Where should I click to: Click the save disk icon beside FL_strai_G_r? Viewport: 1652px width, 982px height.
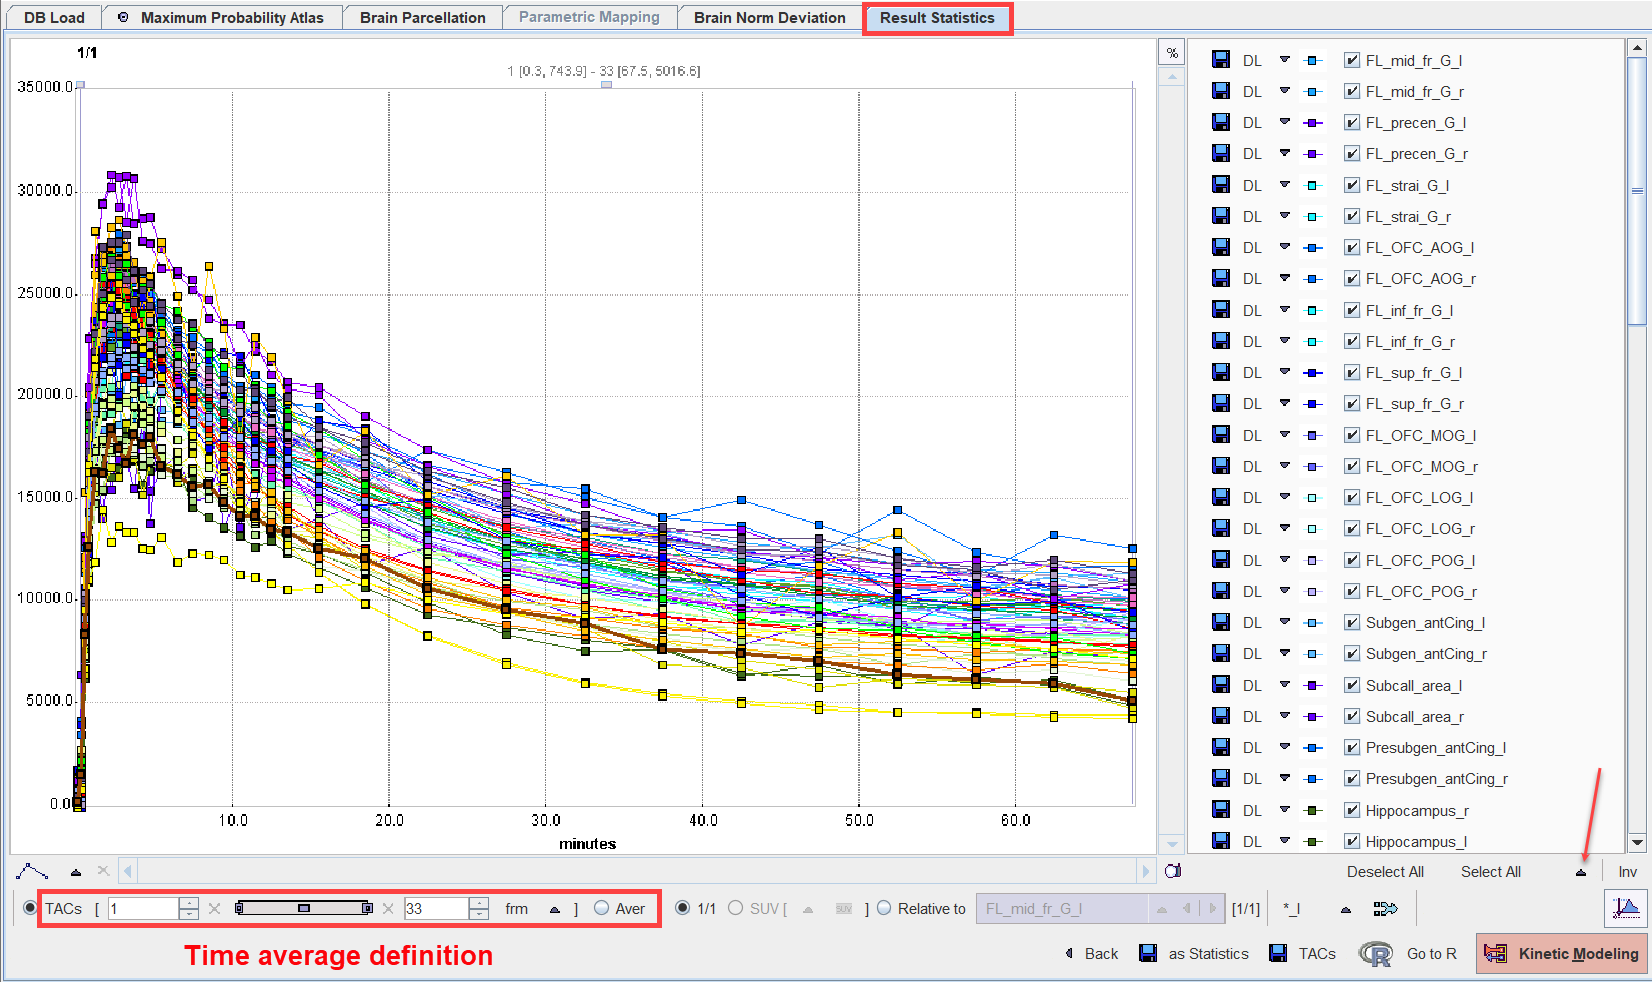coord(1220,216)
